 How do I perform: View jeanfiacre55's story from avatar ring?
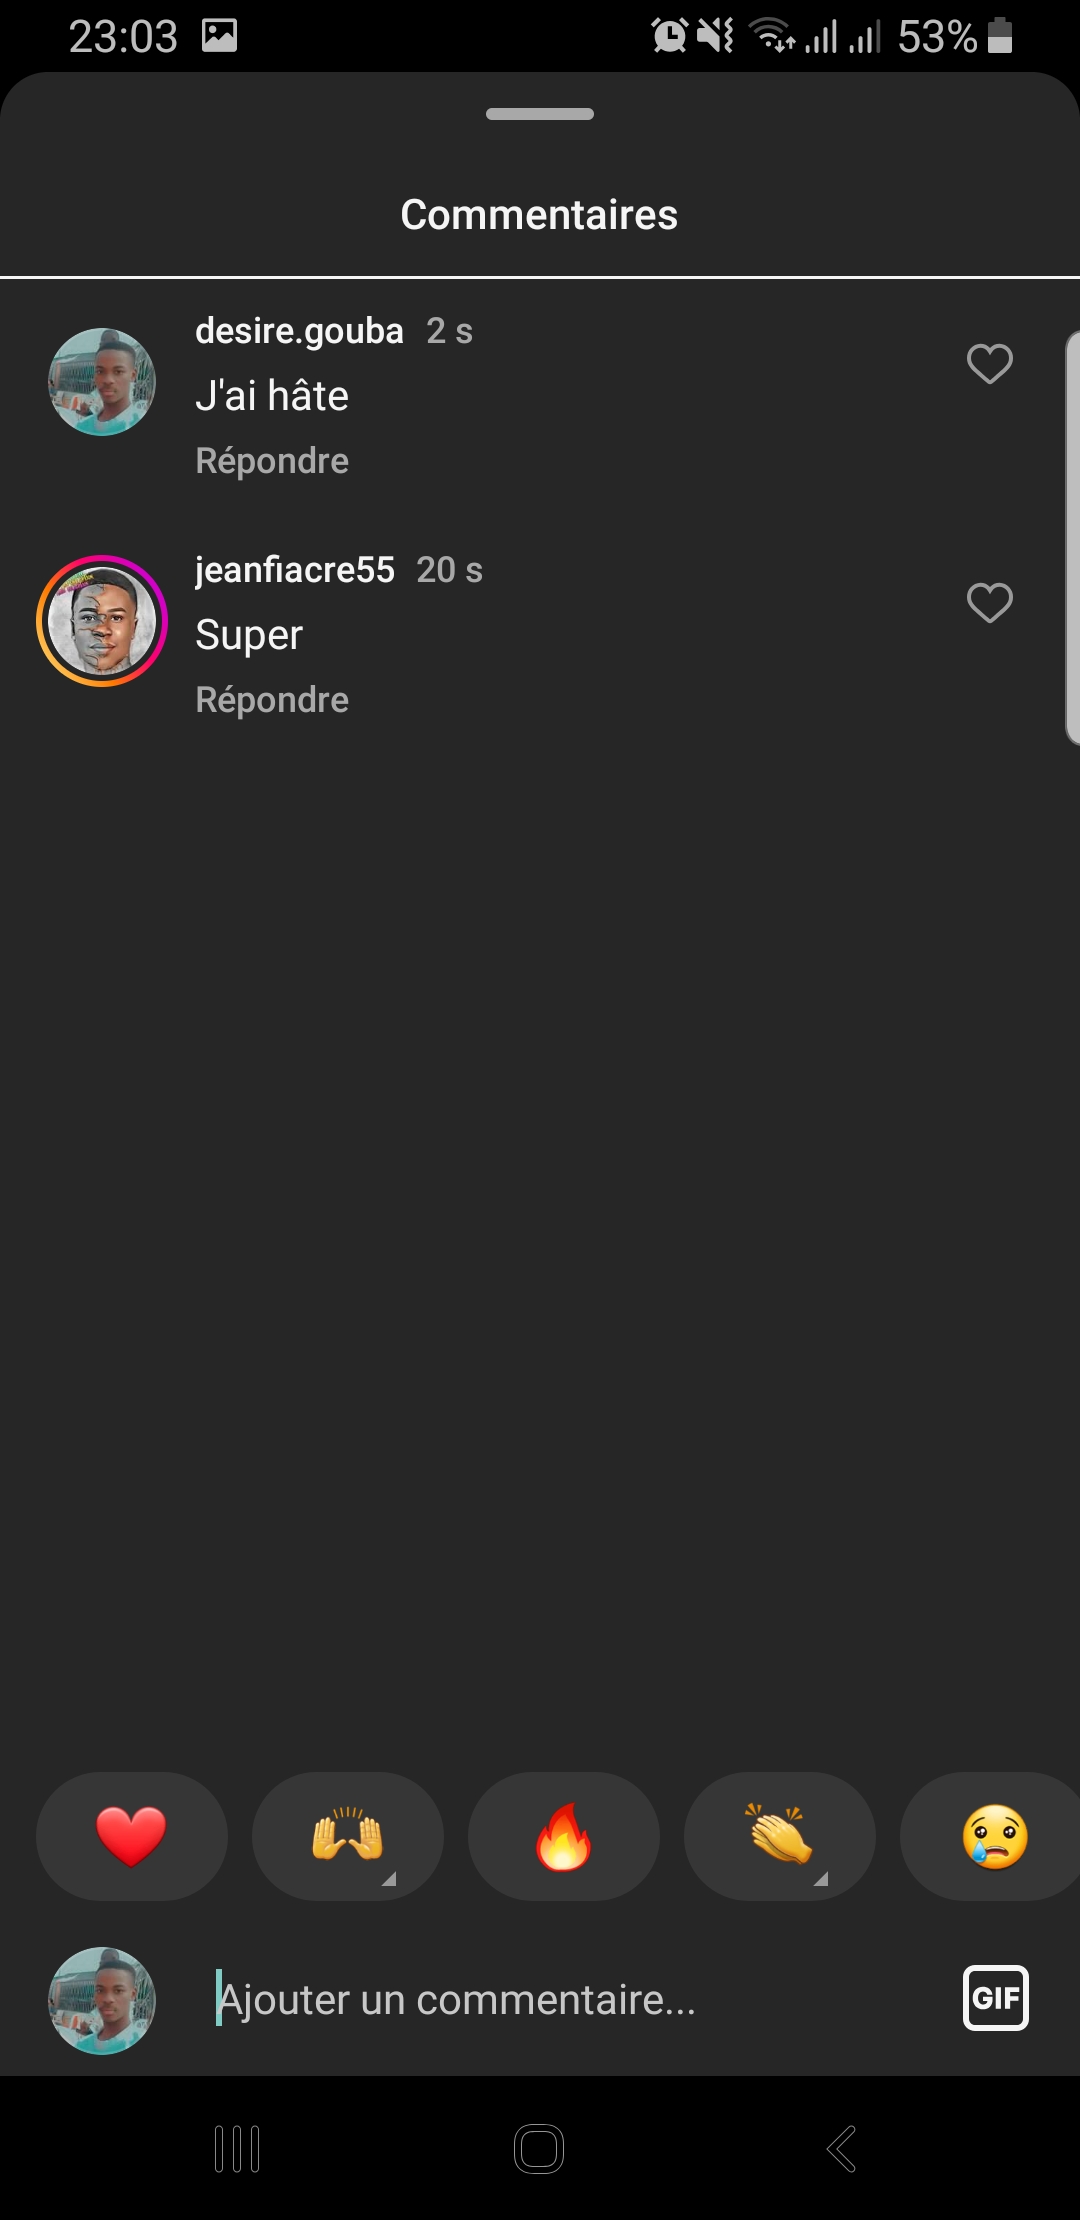coord(102,621)
